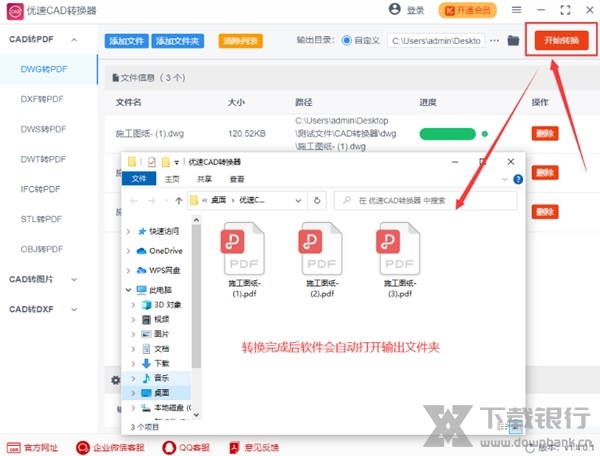Screen dimensions: 600x456
Task: Click the 添加文件夹 button
Action: pyautogui.click(x=178, y=41)
